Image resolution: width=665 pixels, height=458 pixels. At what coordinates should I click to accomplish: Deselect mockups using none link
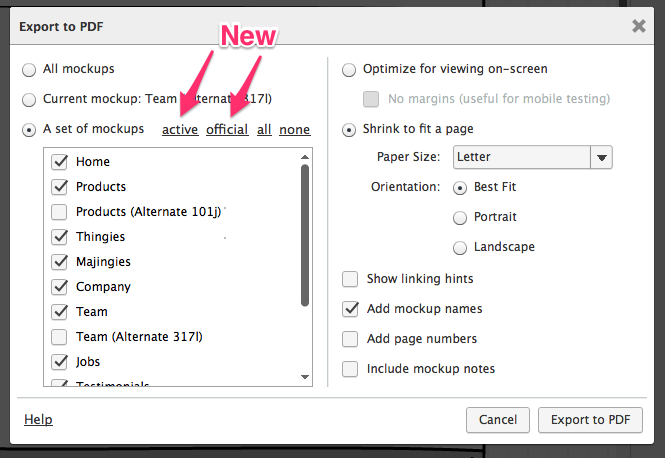[294, 130]
